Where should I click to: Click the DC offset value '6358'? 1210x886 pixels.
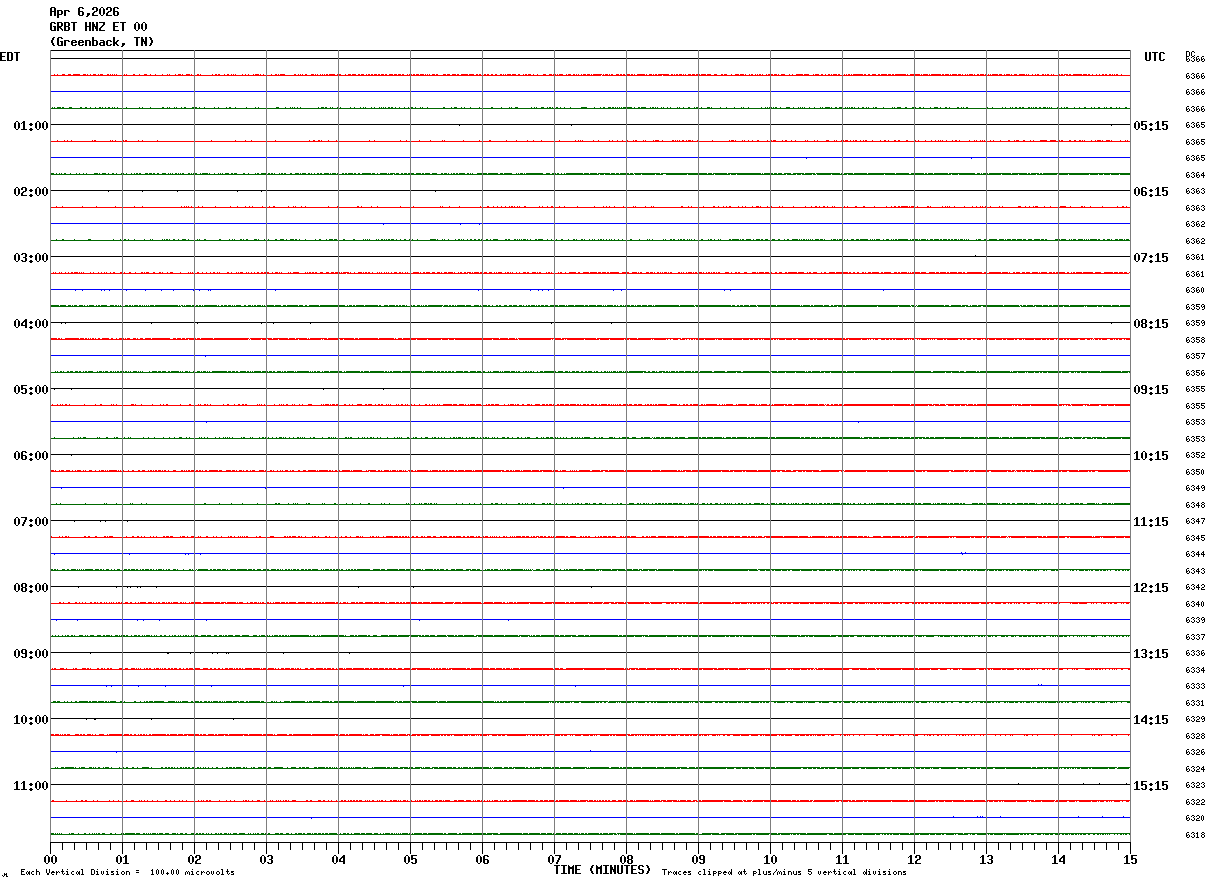(1195, 340)
